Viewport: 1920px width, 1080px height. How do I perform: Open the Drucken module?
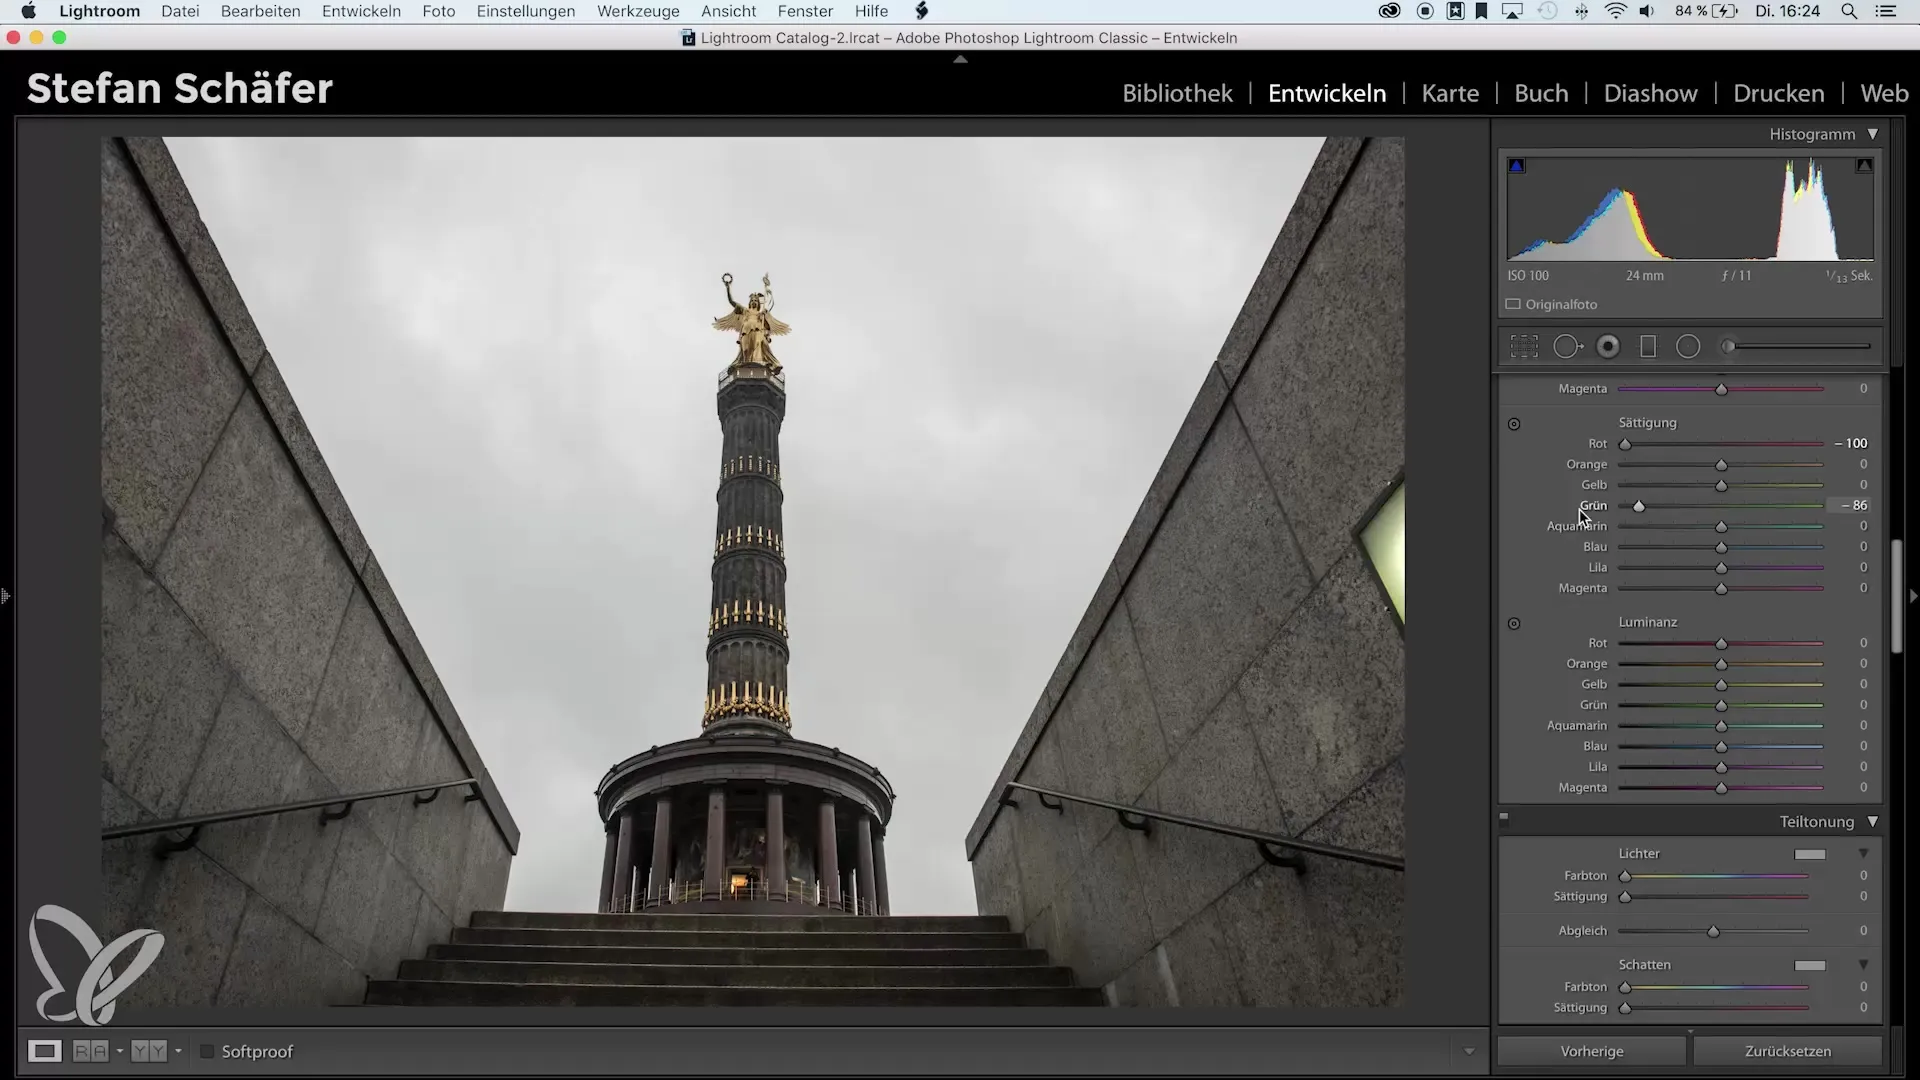(1779, 93)
